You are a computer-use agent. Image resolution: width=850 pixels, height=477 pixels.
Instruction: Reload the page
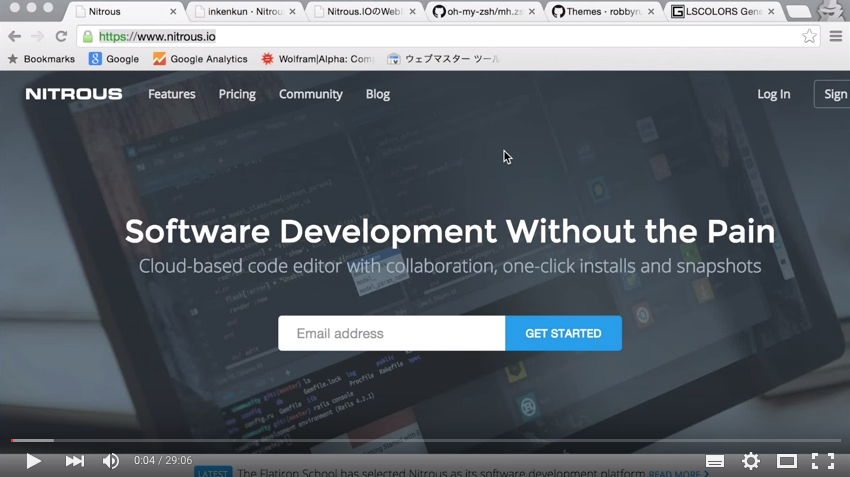pos(61,36)
